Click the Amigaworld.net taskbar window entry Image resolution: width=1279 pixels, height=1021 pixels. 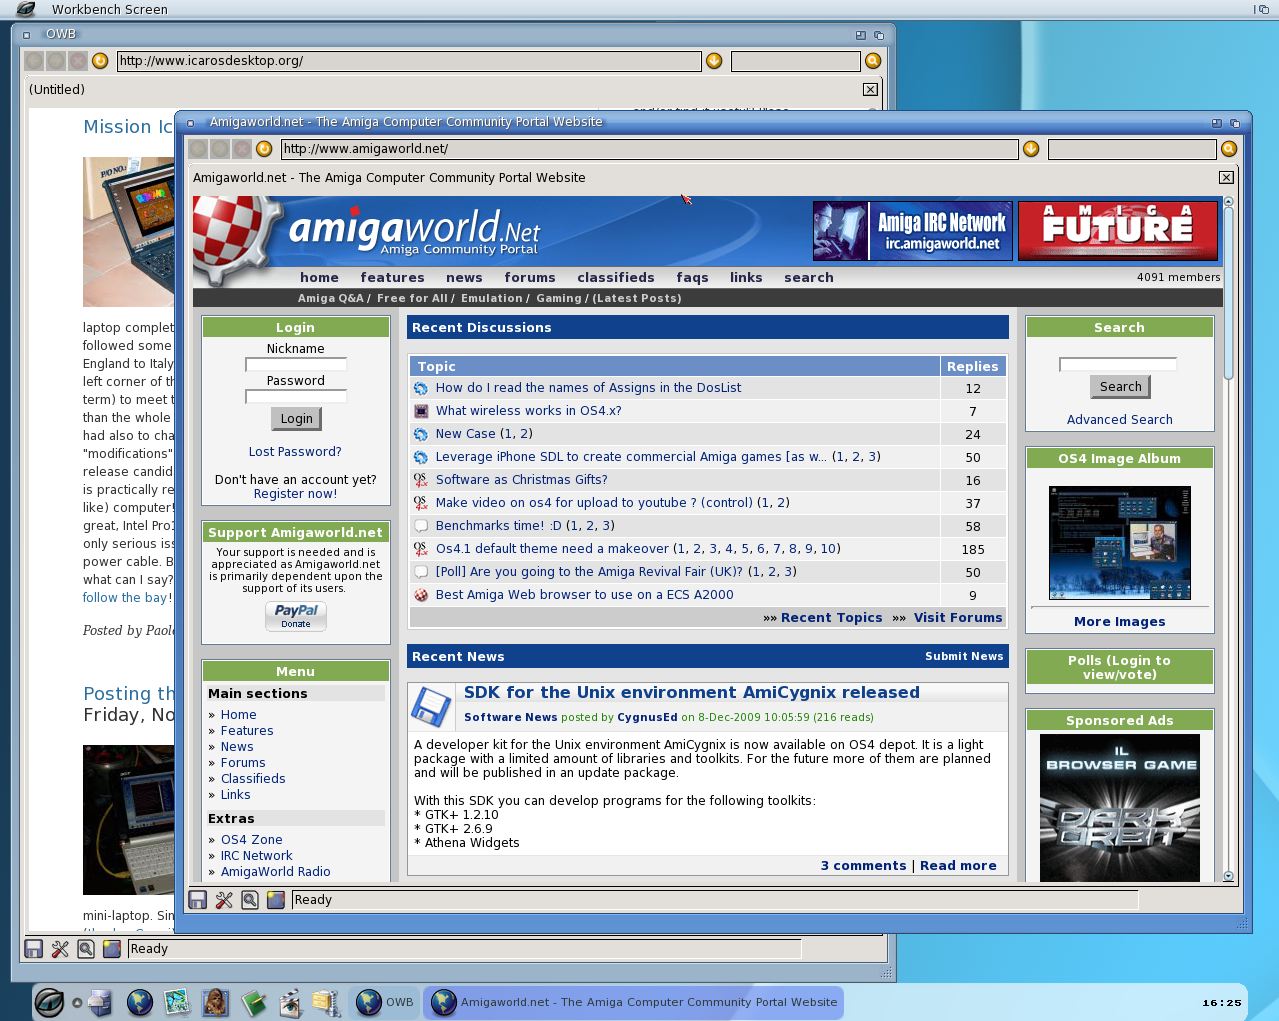point(634,1001)
